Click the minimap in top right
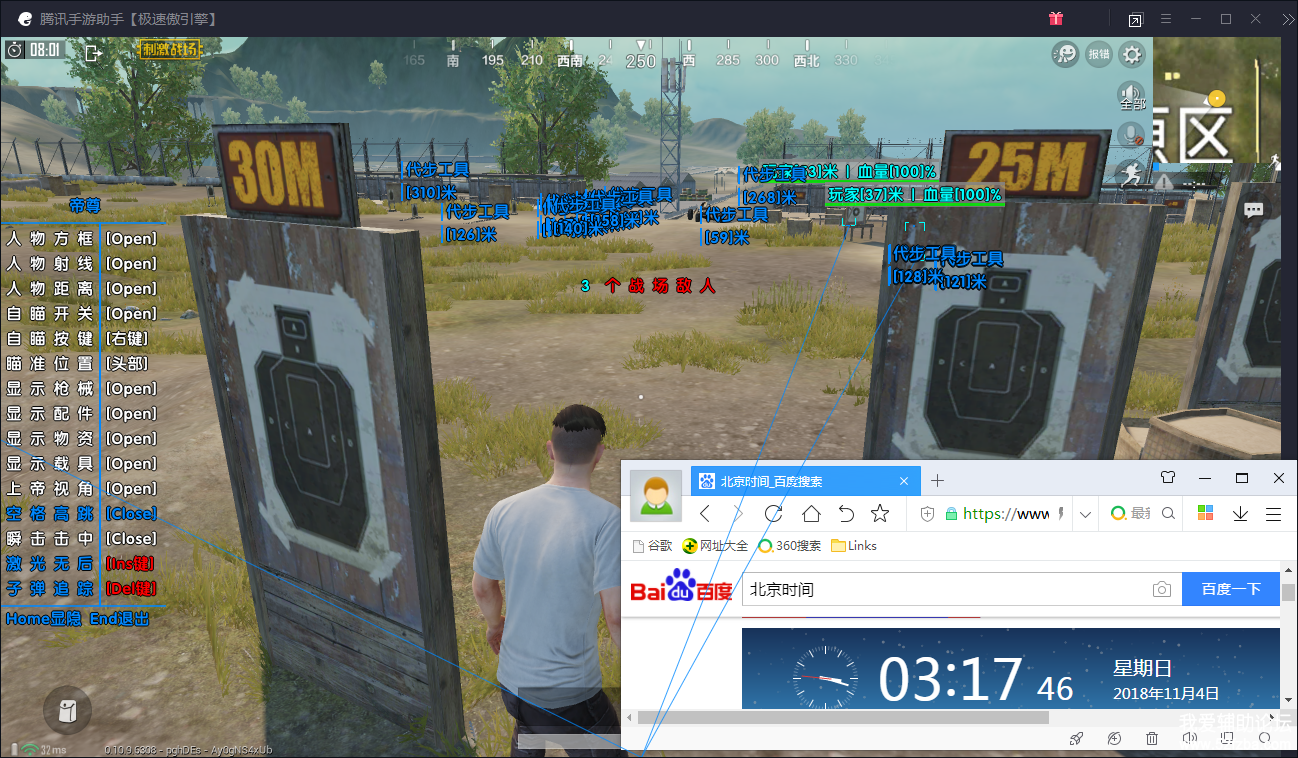 [x=1217, y=100]
